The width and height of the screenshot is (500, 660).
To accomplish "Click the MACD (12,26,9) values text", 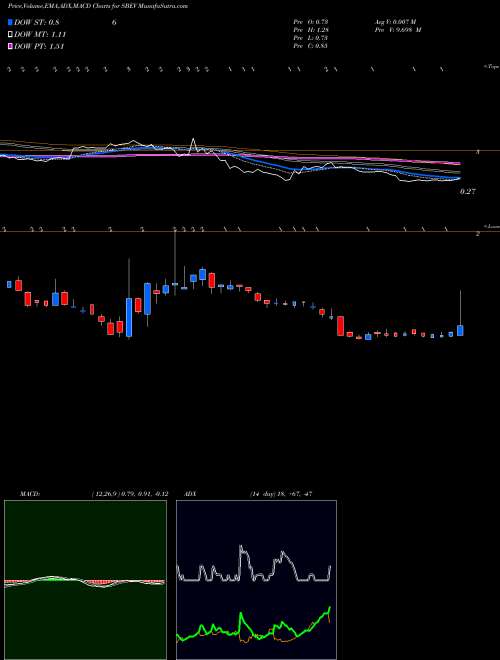I will [x=129, y=494].
